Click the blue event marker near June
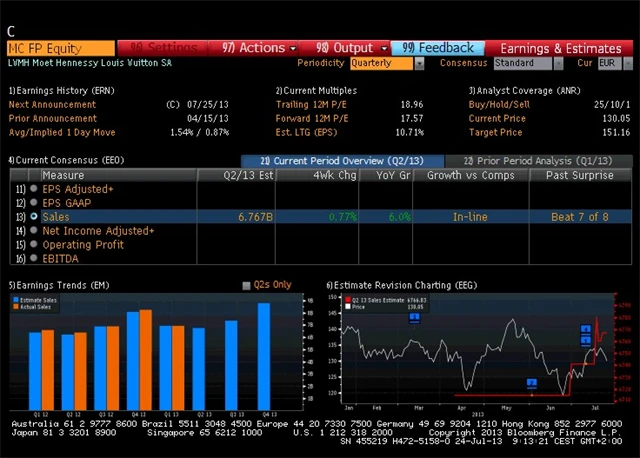 [531, 382]
